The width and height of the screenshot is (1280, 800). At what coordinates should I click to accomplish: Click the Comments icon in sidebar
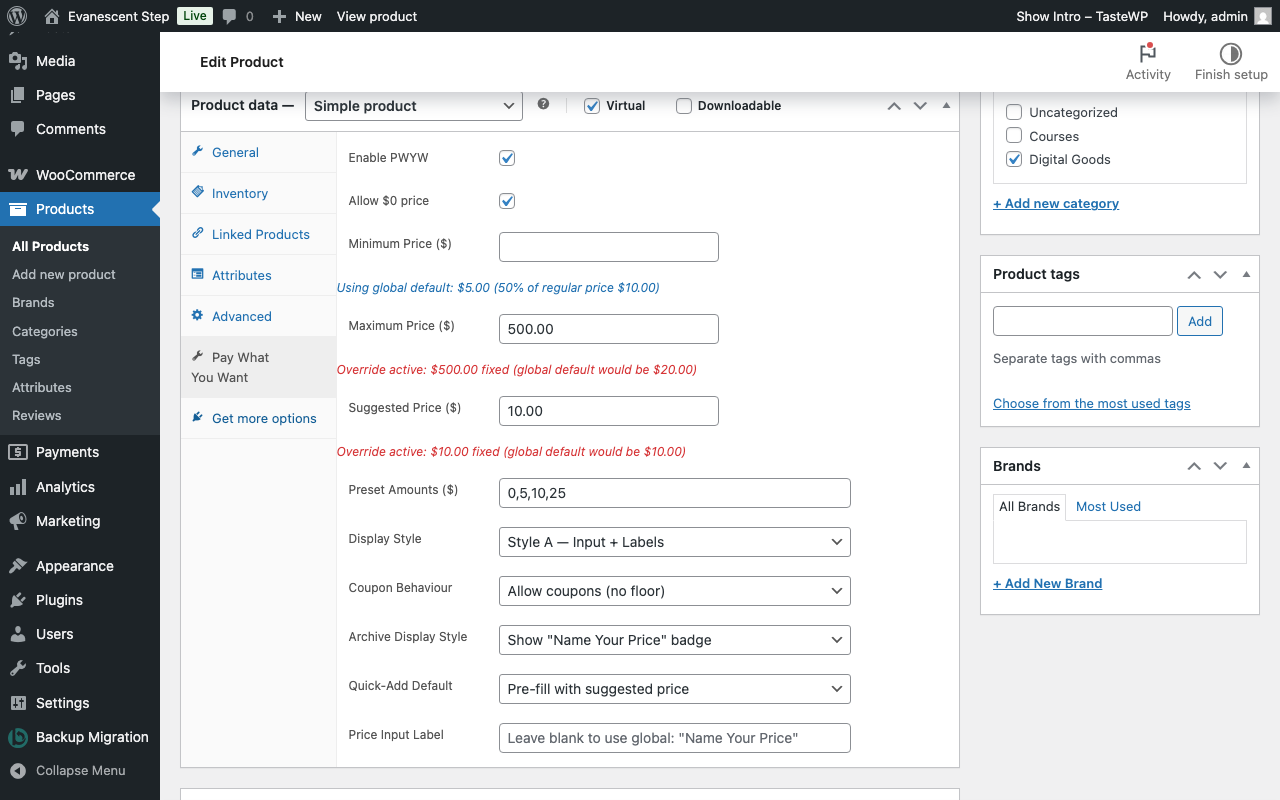pos(18,129)
